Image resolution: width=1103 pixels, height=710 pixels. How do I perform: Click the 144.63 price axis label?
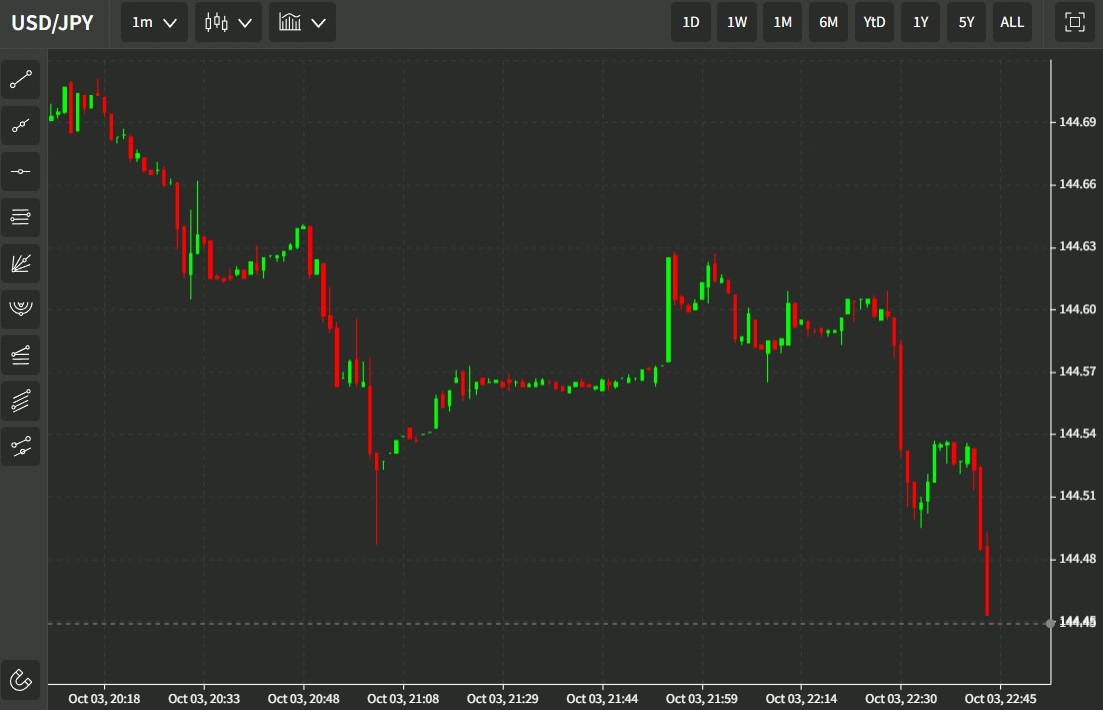tap(1077, 246)
